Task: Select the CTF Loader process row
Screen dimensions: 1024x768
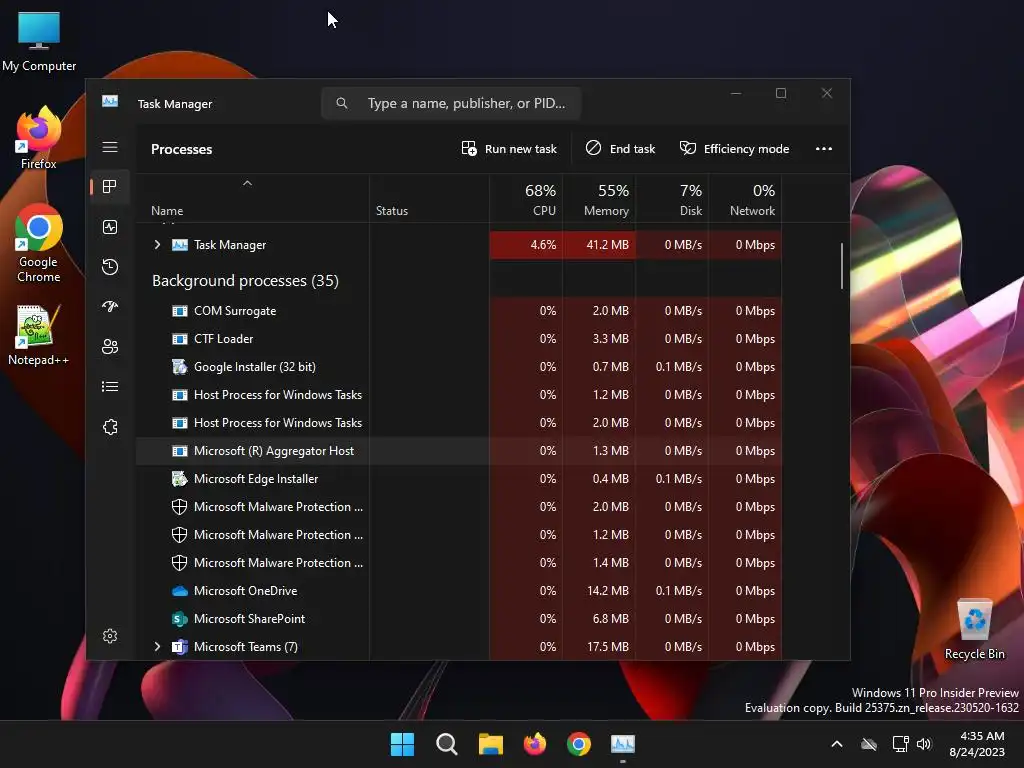Action: pyautogui.click(x=458, y=339)
